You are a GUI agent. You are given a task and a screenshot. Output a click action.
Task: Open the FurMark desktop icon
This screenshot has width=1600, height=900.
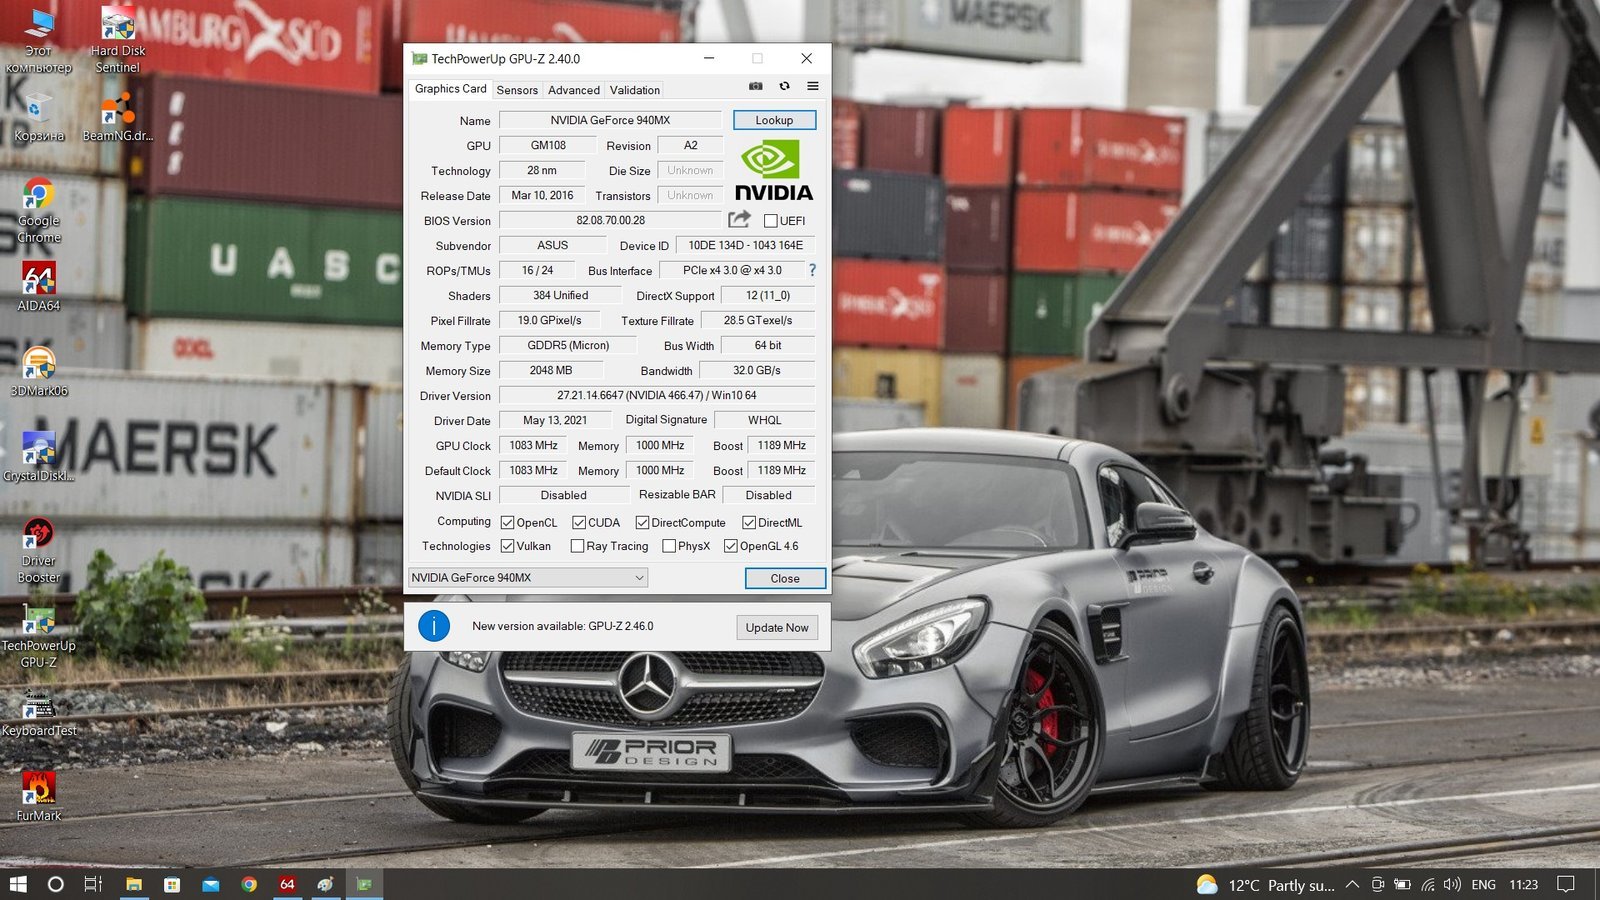(x=39, y=790)
